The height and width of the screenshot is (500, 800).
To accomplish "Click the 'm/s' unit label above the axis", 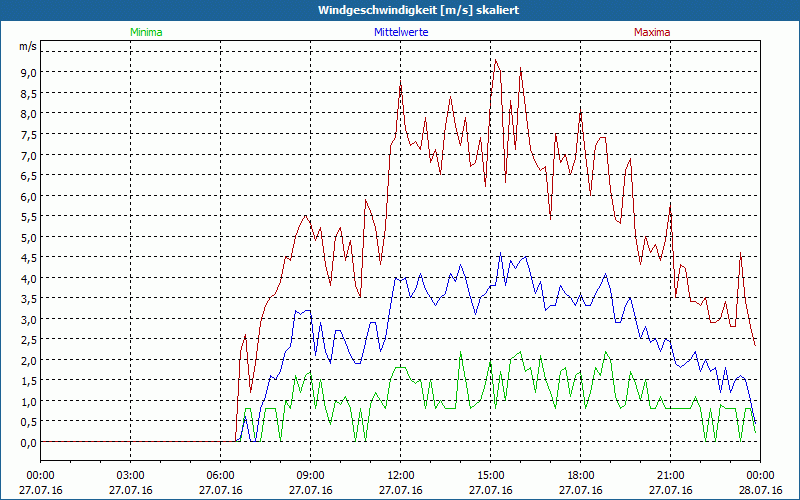I will click(x=28, y=47).
